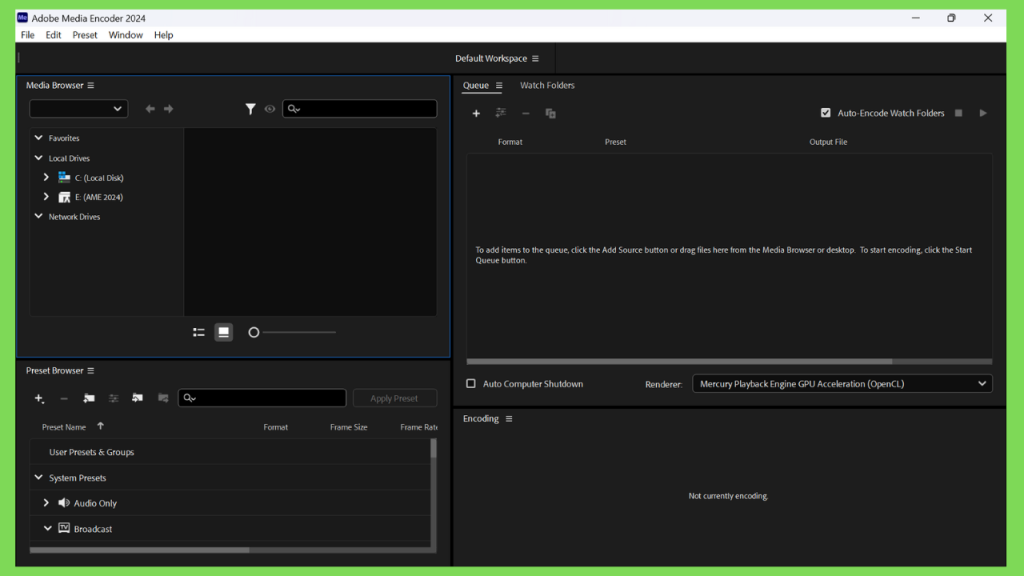Click the Media Browser search field
The image size is (1024, 576).
pyautogui.click(x=360, y=109)
